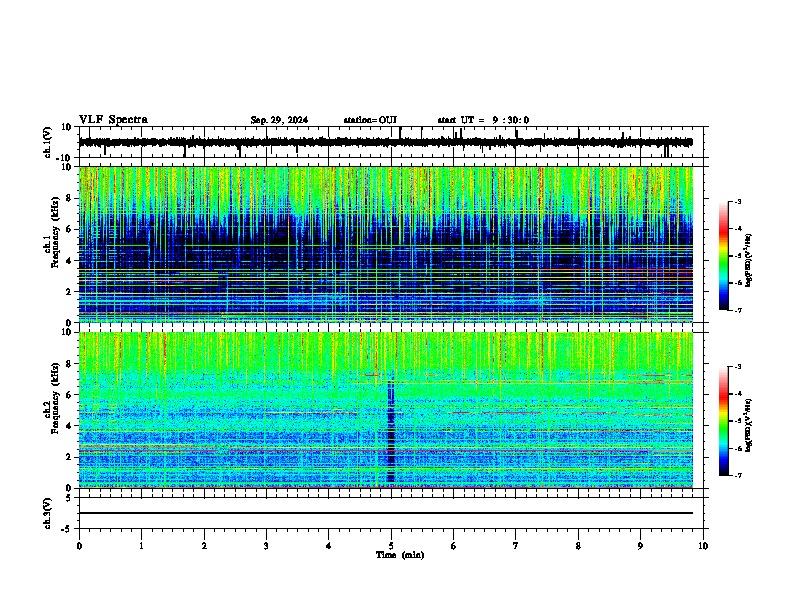Click the ch.1 voltage waveform trace

386,142
